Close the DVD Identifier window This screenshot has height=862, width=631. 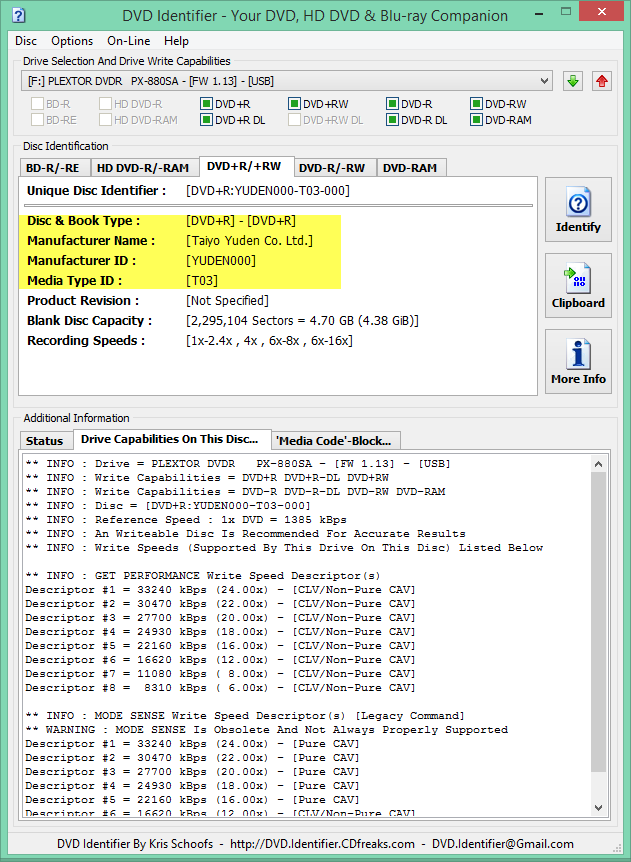tap(600, 12)
